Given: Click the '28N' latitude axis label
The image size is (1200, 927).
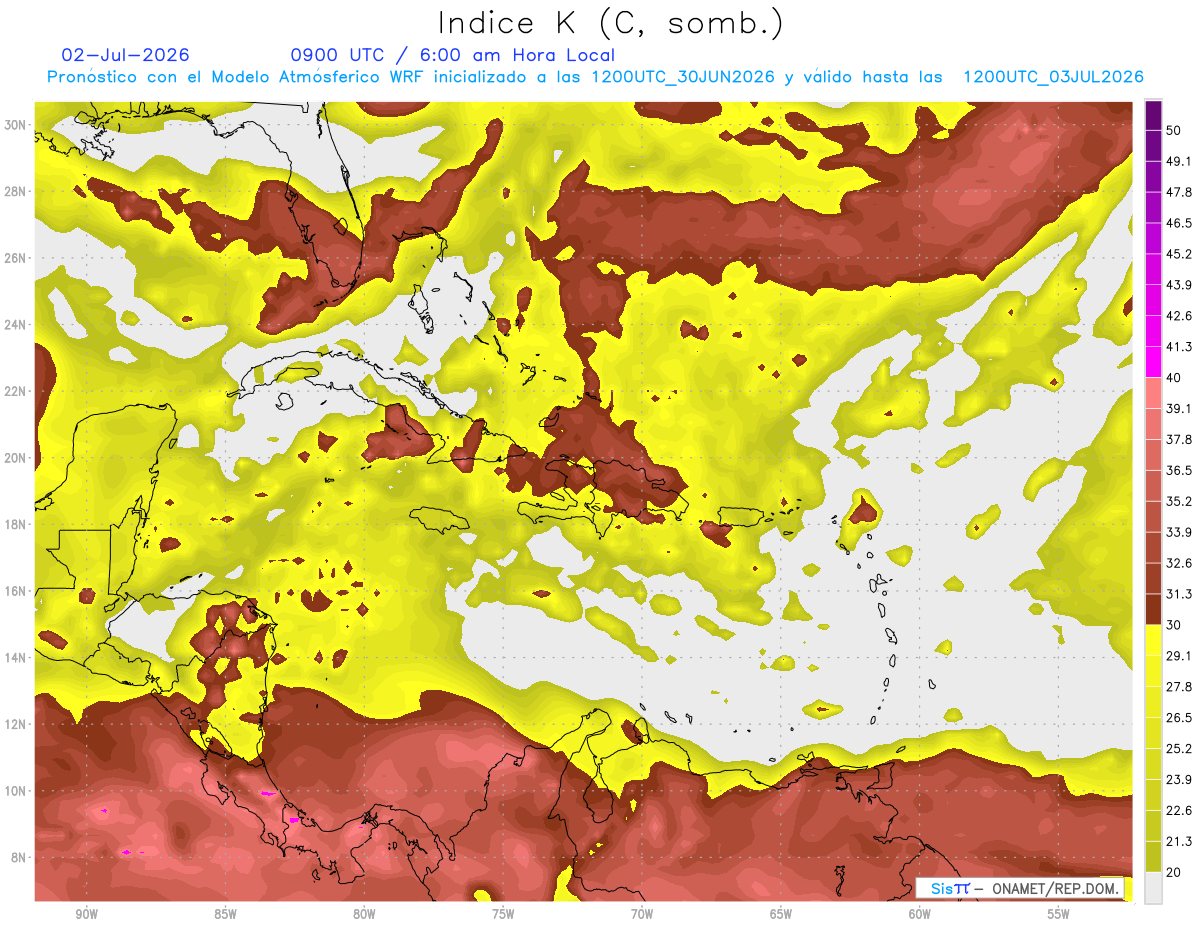Looking at the screenshot, I should (16, 191).
